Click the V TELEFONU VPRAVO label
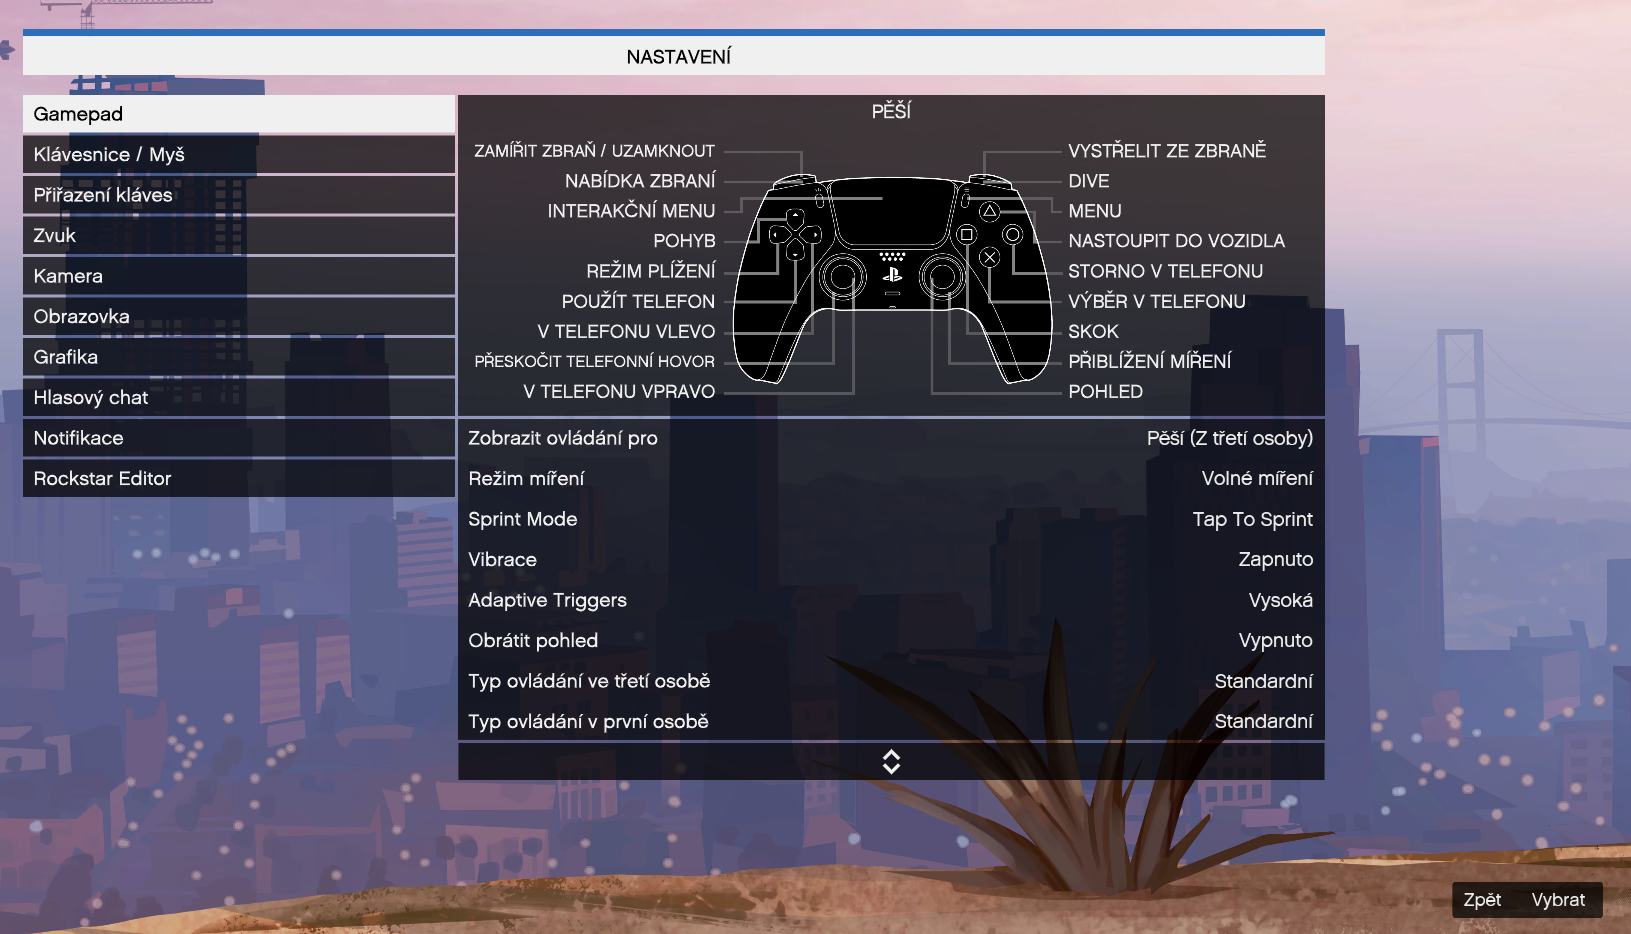Screen dimensions: 1631x934 (x=619, y=391)
